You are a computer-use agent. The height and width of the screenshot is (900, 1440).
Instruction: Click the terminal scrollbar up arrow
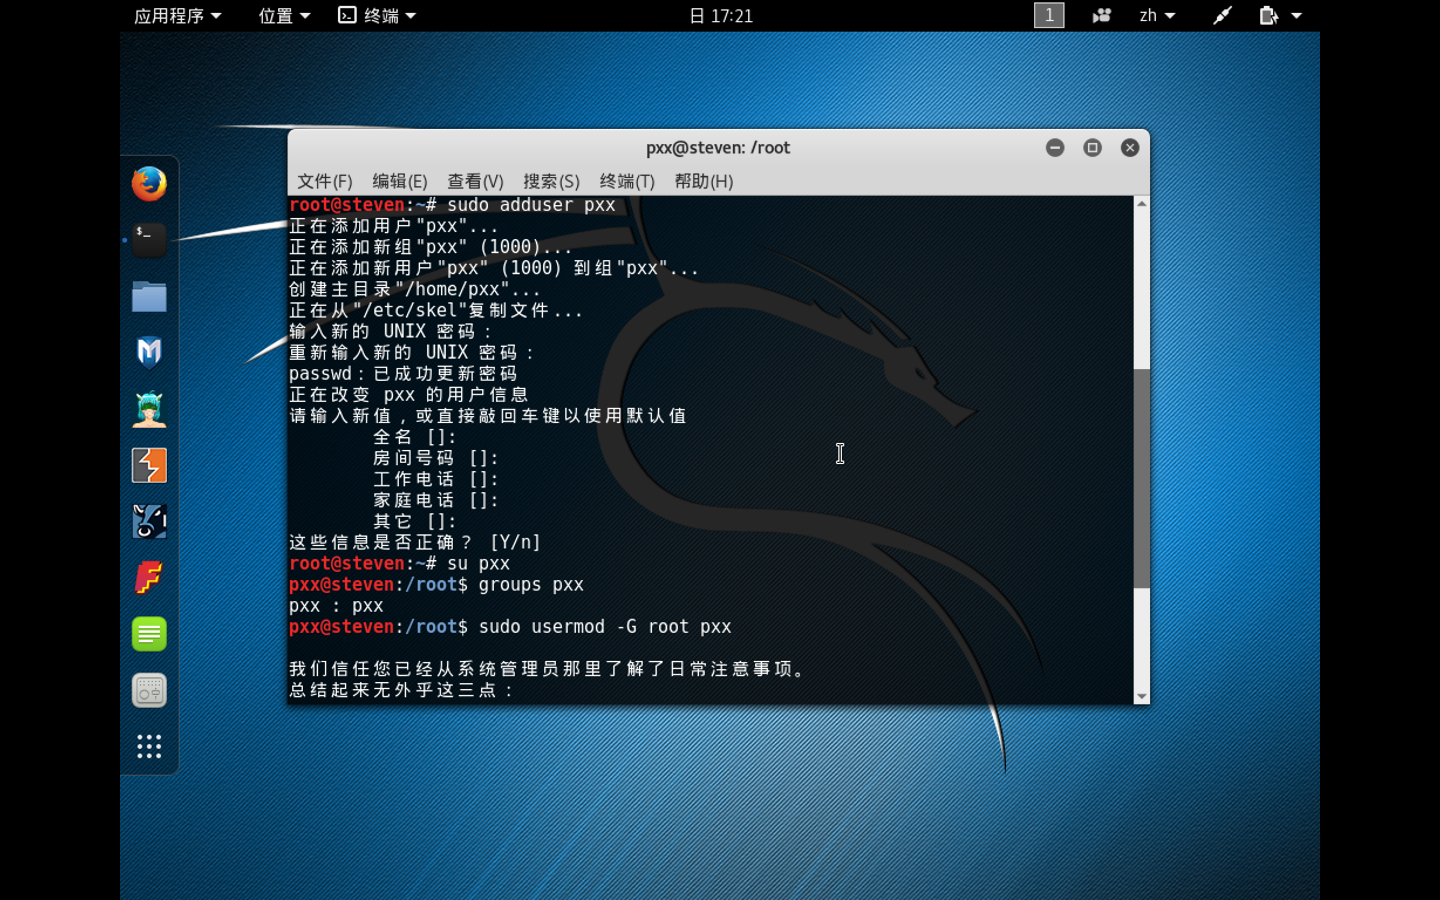click(1141, 204)
